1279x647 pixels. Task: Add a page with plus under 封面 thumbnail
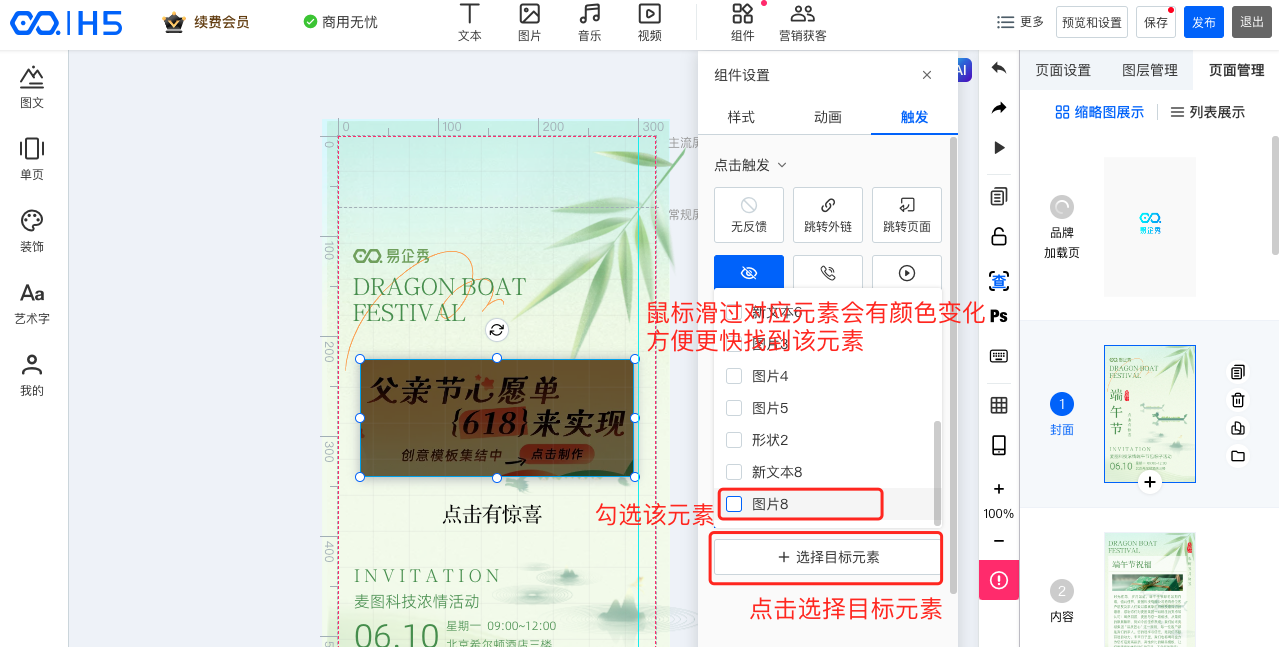click(x=1150, y=483)
